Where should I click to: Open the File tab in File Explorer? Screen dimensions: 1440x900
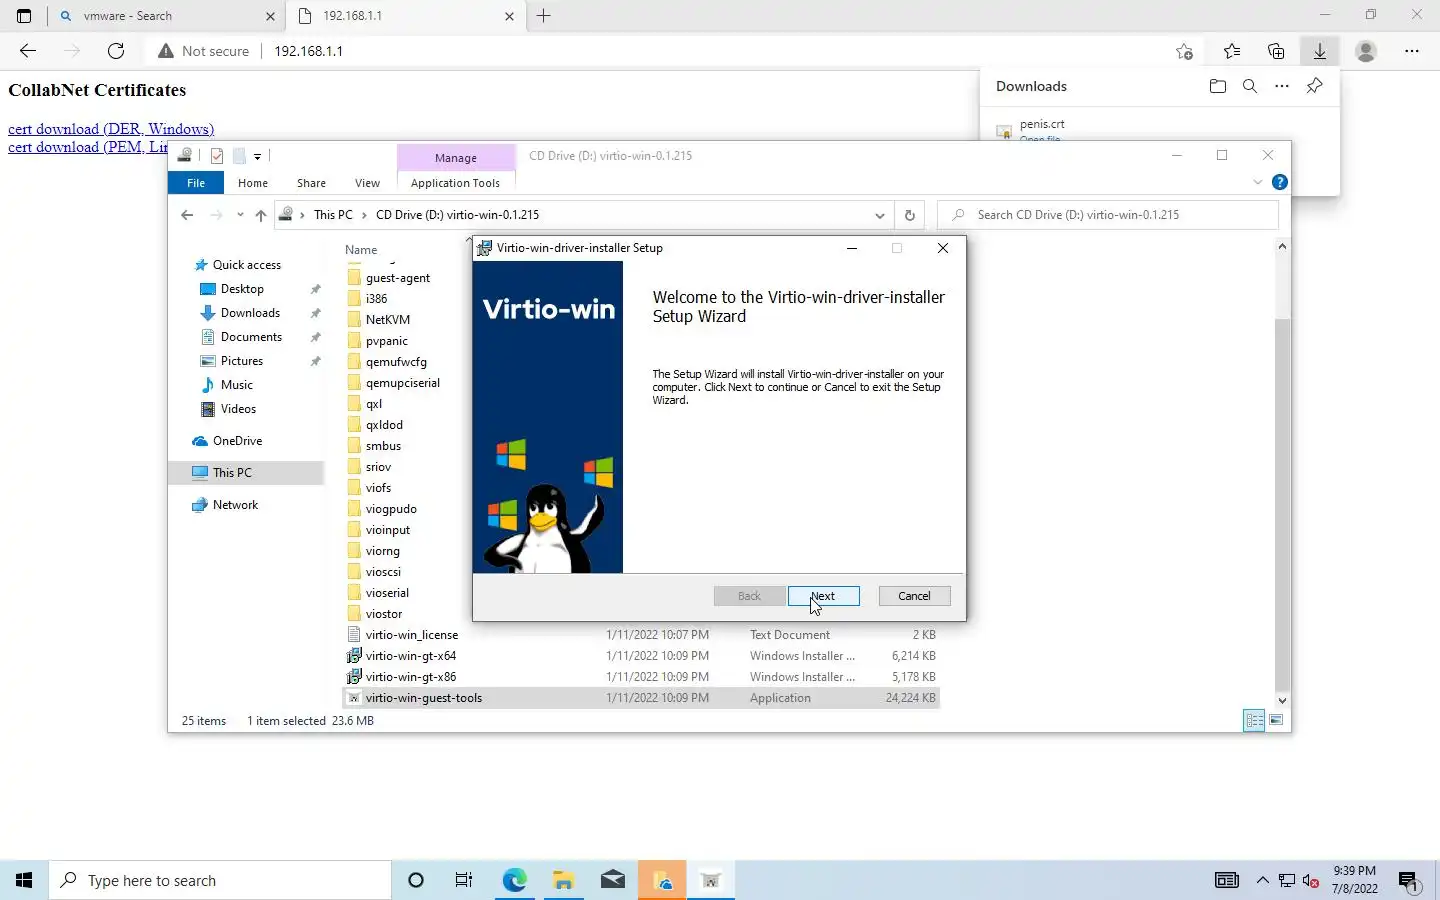196,183
